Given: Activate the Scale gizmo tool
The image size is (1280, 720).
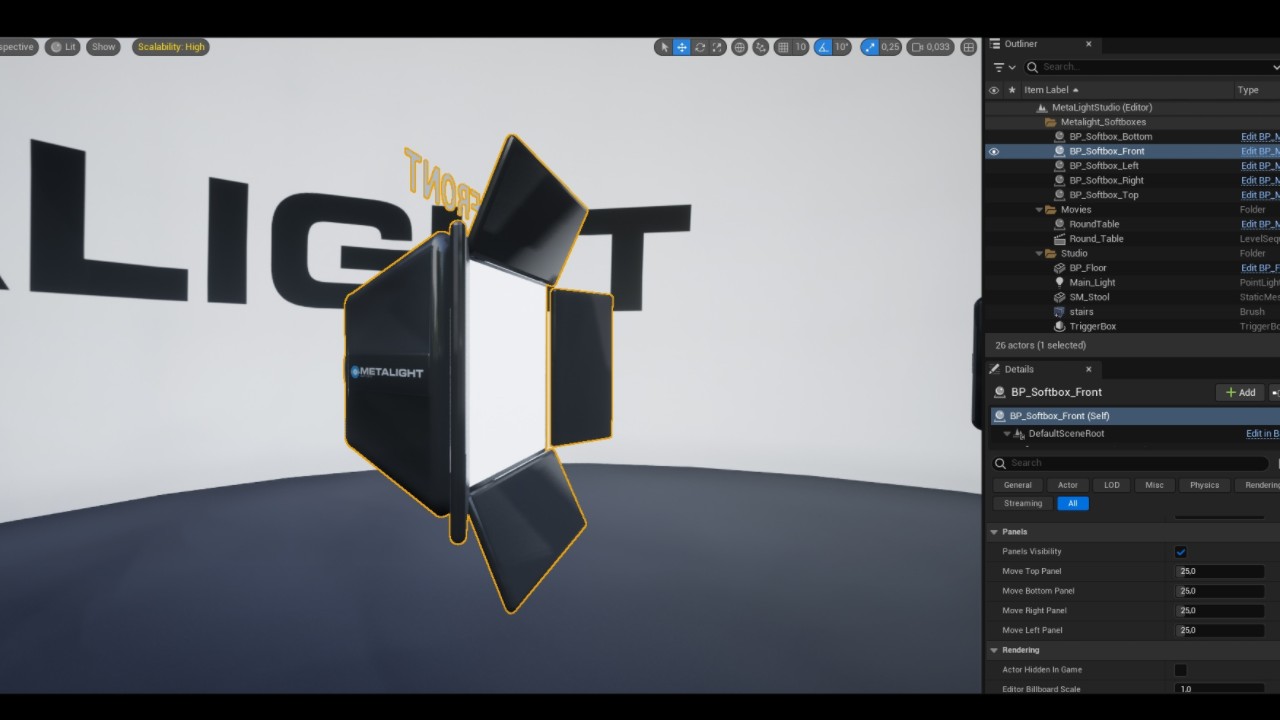Looking at the screenshot, I should tap(717, 47).
